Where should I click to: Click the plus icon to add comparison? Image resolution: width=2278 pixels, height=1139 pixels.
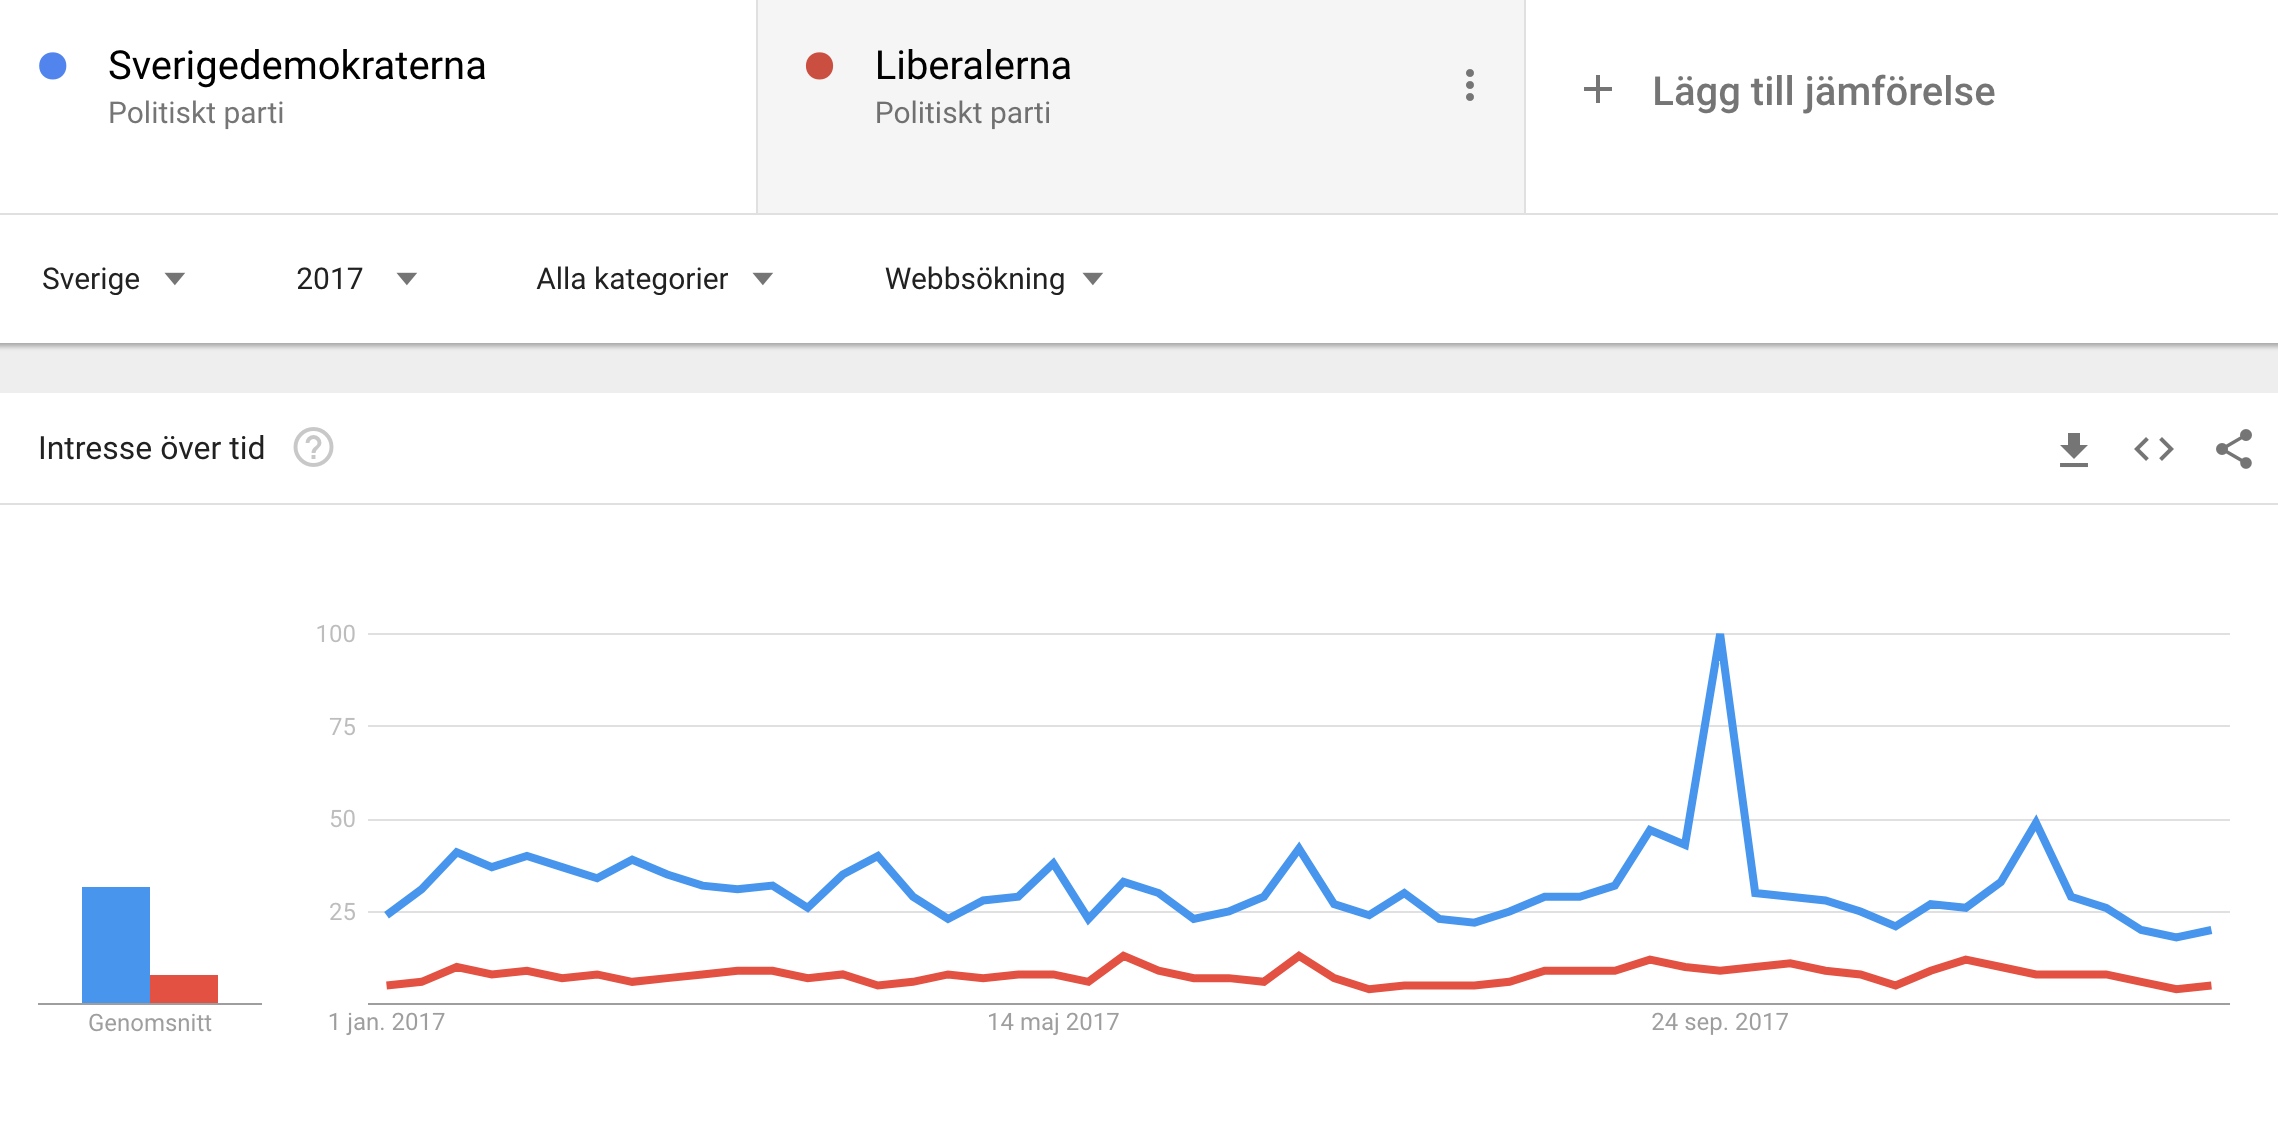click(1598, 90)
